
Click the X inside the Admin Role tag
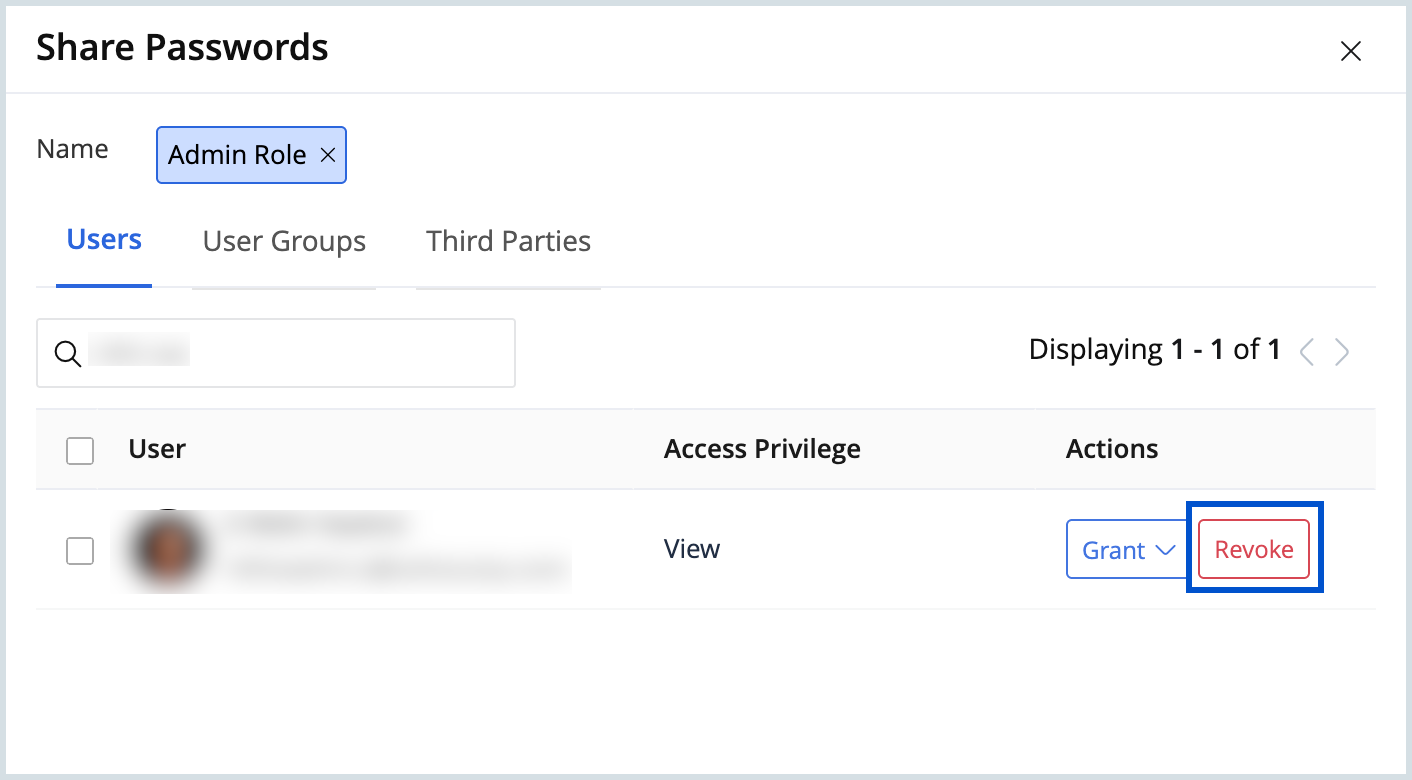point(328,155)
